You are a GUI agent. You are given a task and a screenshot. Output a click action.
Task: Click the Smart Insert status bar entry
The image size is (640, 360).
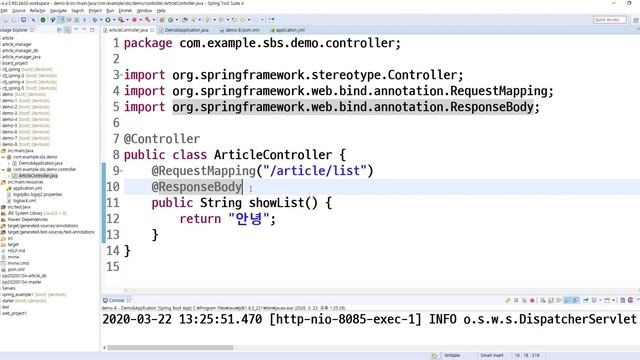point(492,356)
